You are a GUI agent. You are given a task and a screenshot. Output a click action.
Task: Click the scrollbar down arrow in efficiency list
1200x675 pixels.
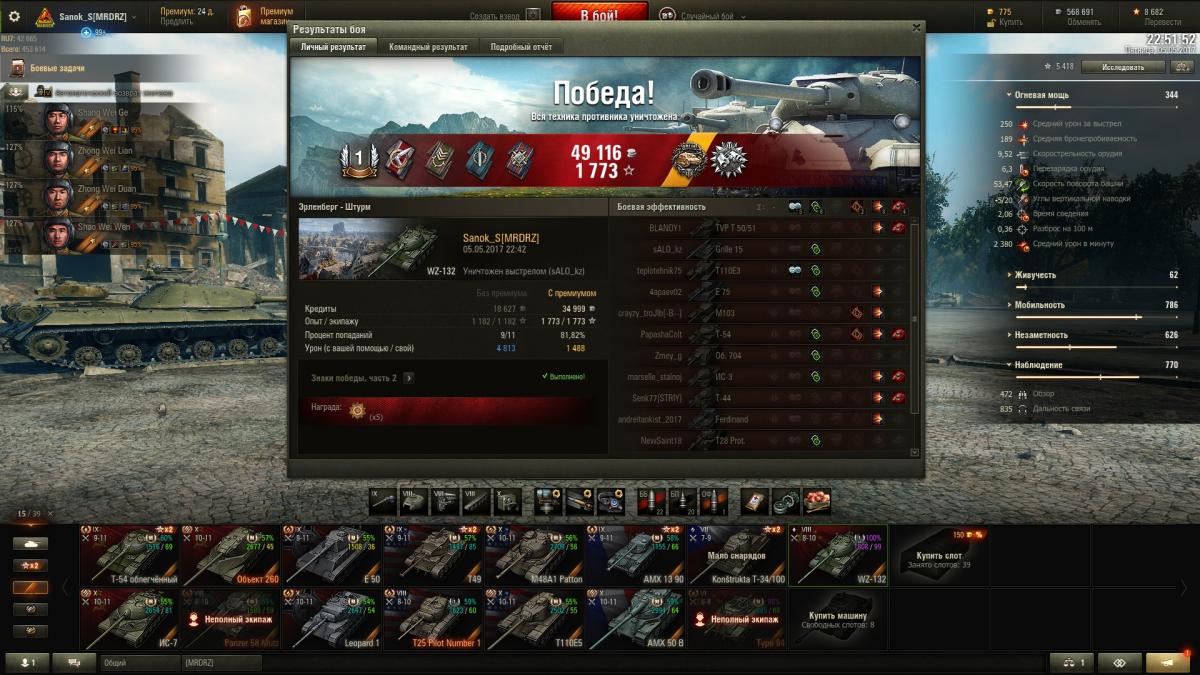click(x=915, y=452)
